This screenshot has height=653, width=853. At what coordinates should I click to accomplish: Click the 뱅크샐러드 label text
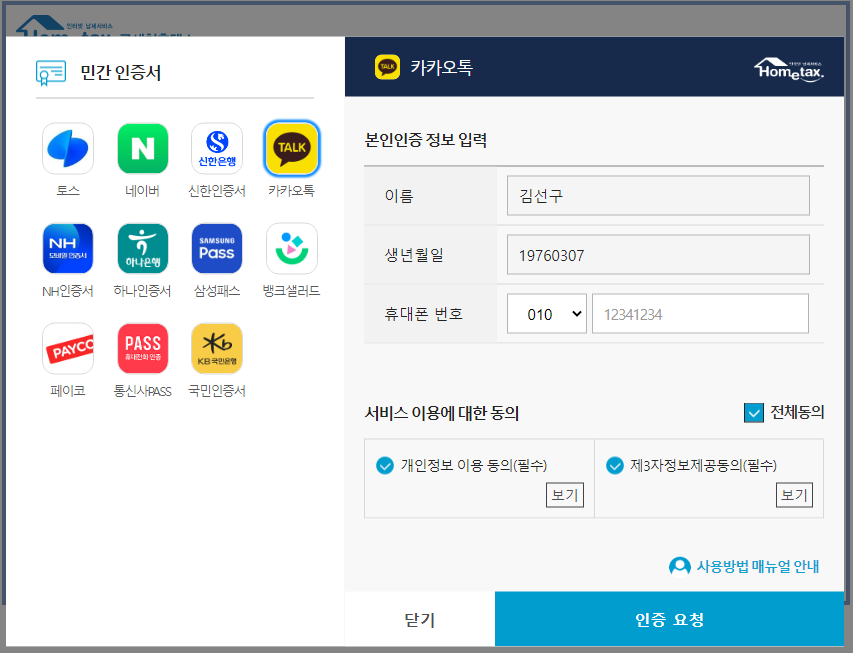tap(292, 291)
